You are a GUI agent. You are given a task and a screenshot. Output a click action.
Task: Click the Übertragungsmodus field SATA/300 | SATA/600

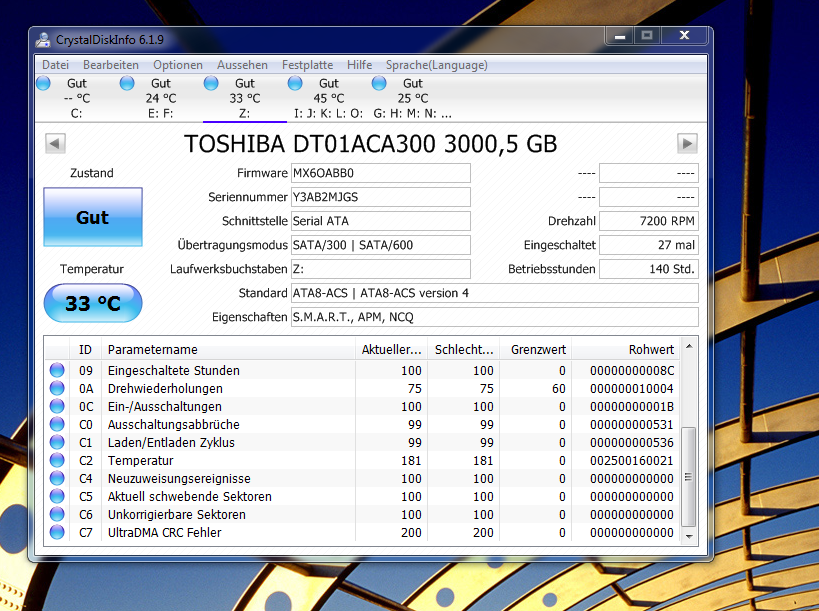(x=380, y=245)
